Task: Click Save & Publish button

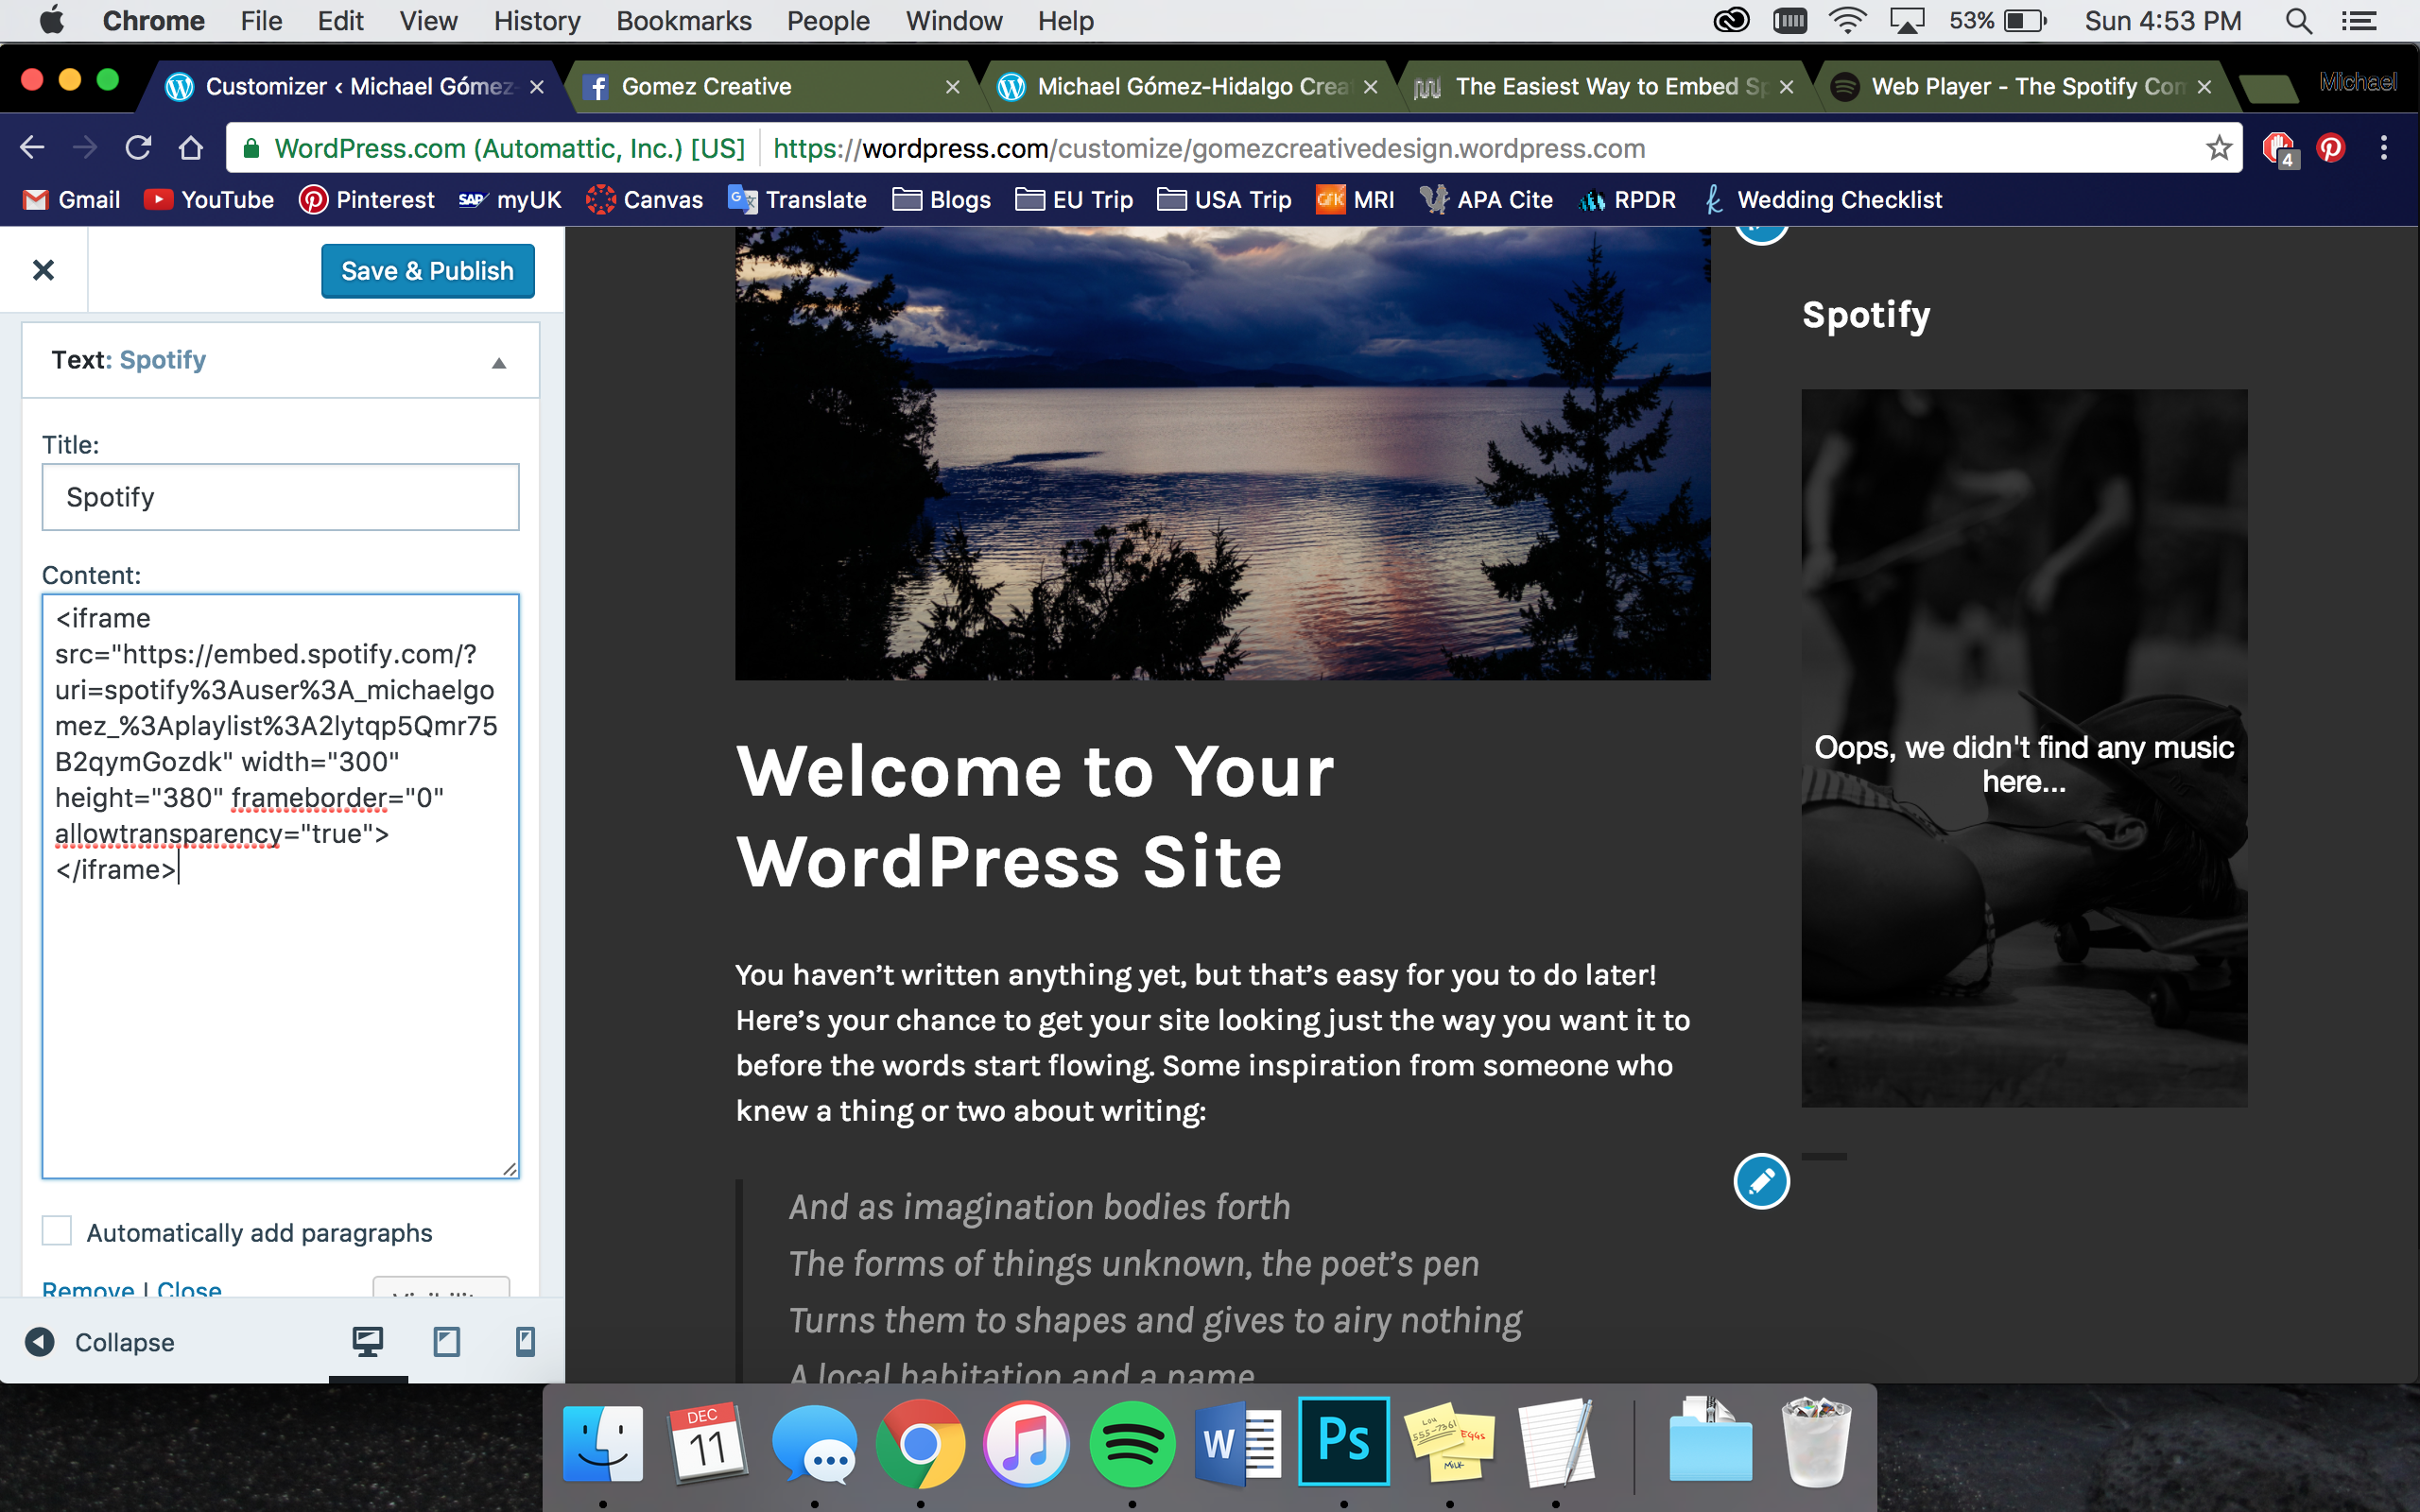Action: [x=427, y=271]
